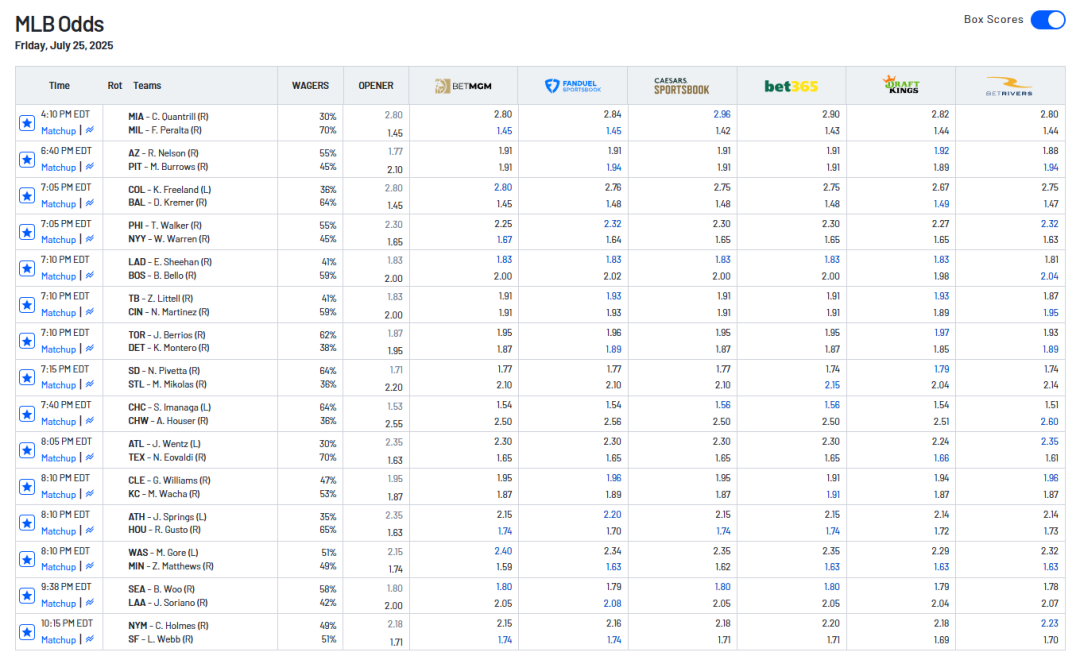Select DraftKings 1.66 odds for TEX

pyautogui.click(x=941, y=458)
